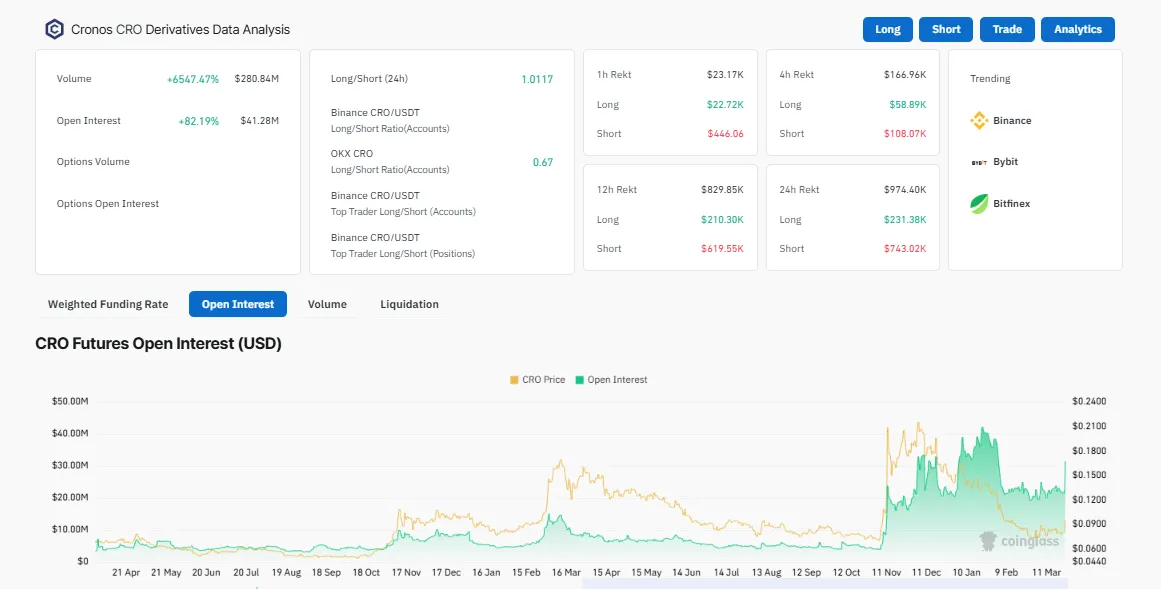The width and height of the screenshot is (1161, 589).
Task: Hide the CRO Price series in the legend
Action: tap(537, 380)
